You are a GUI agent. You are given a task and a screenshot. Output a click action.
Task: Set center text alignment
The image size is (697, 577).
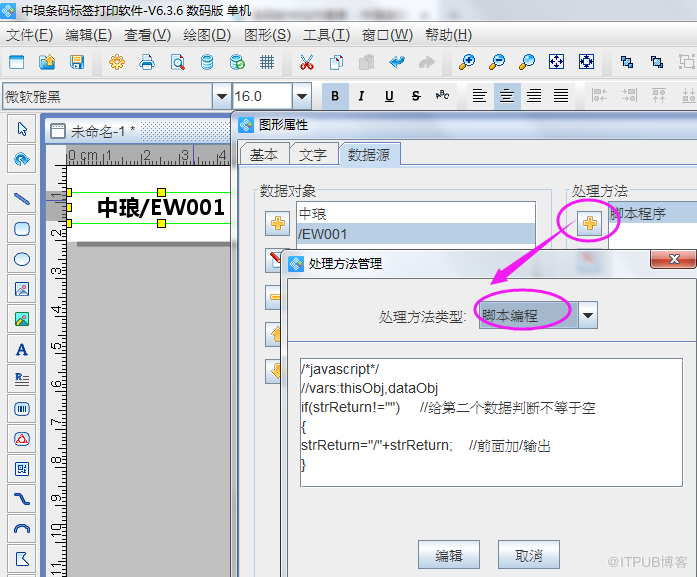tap(507, 96)
